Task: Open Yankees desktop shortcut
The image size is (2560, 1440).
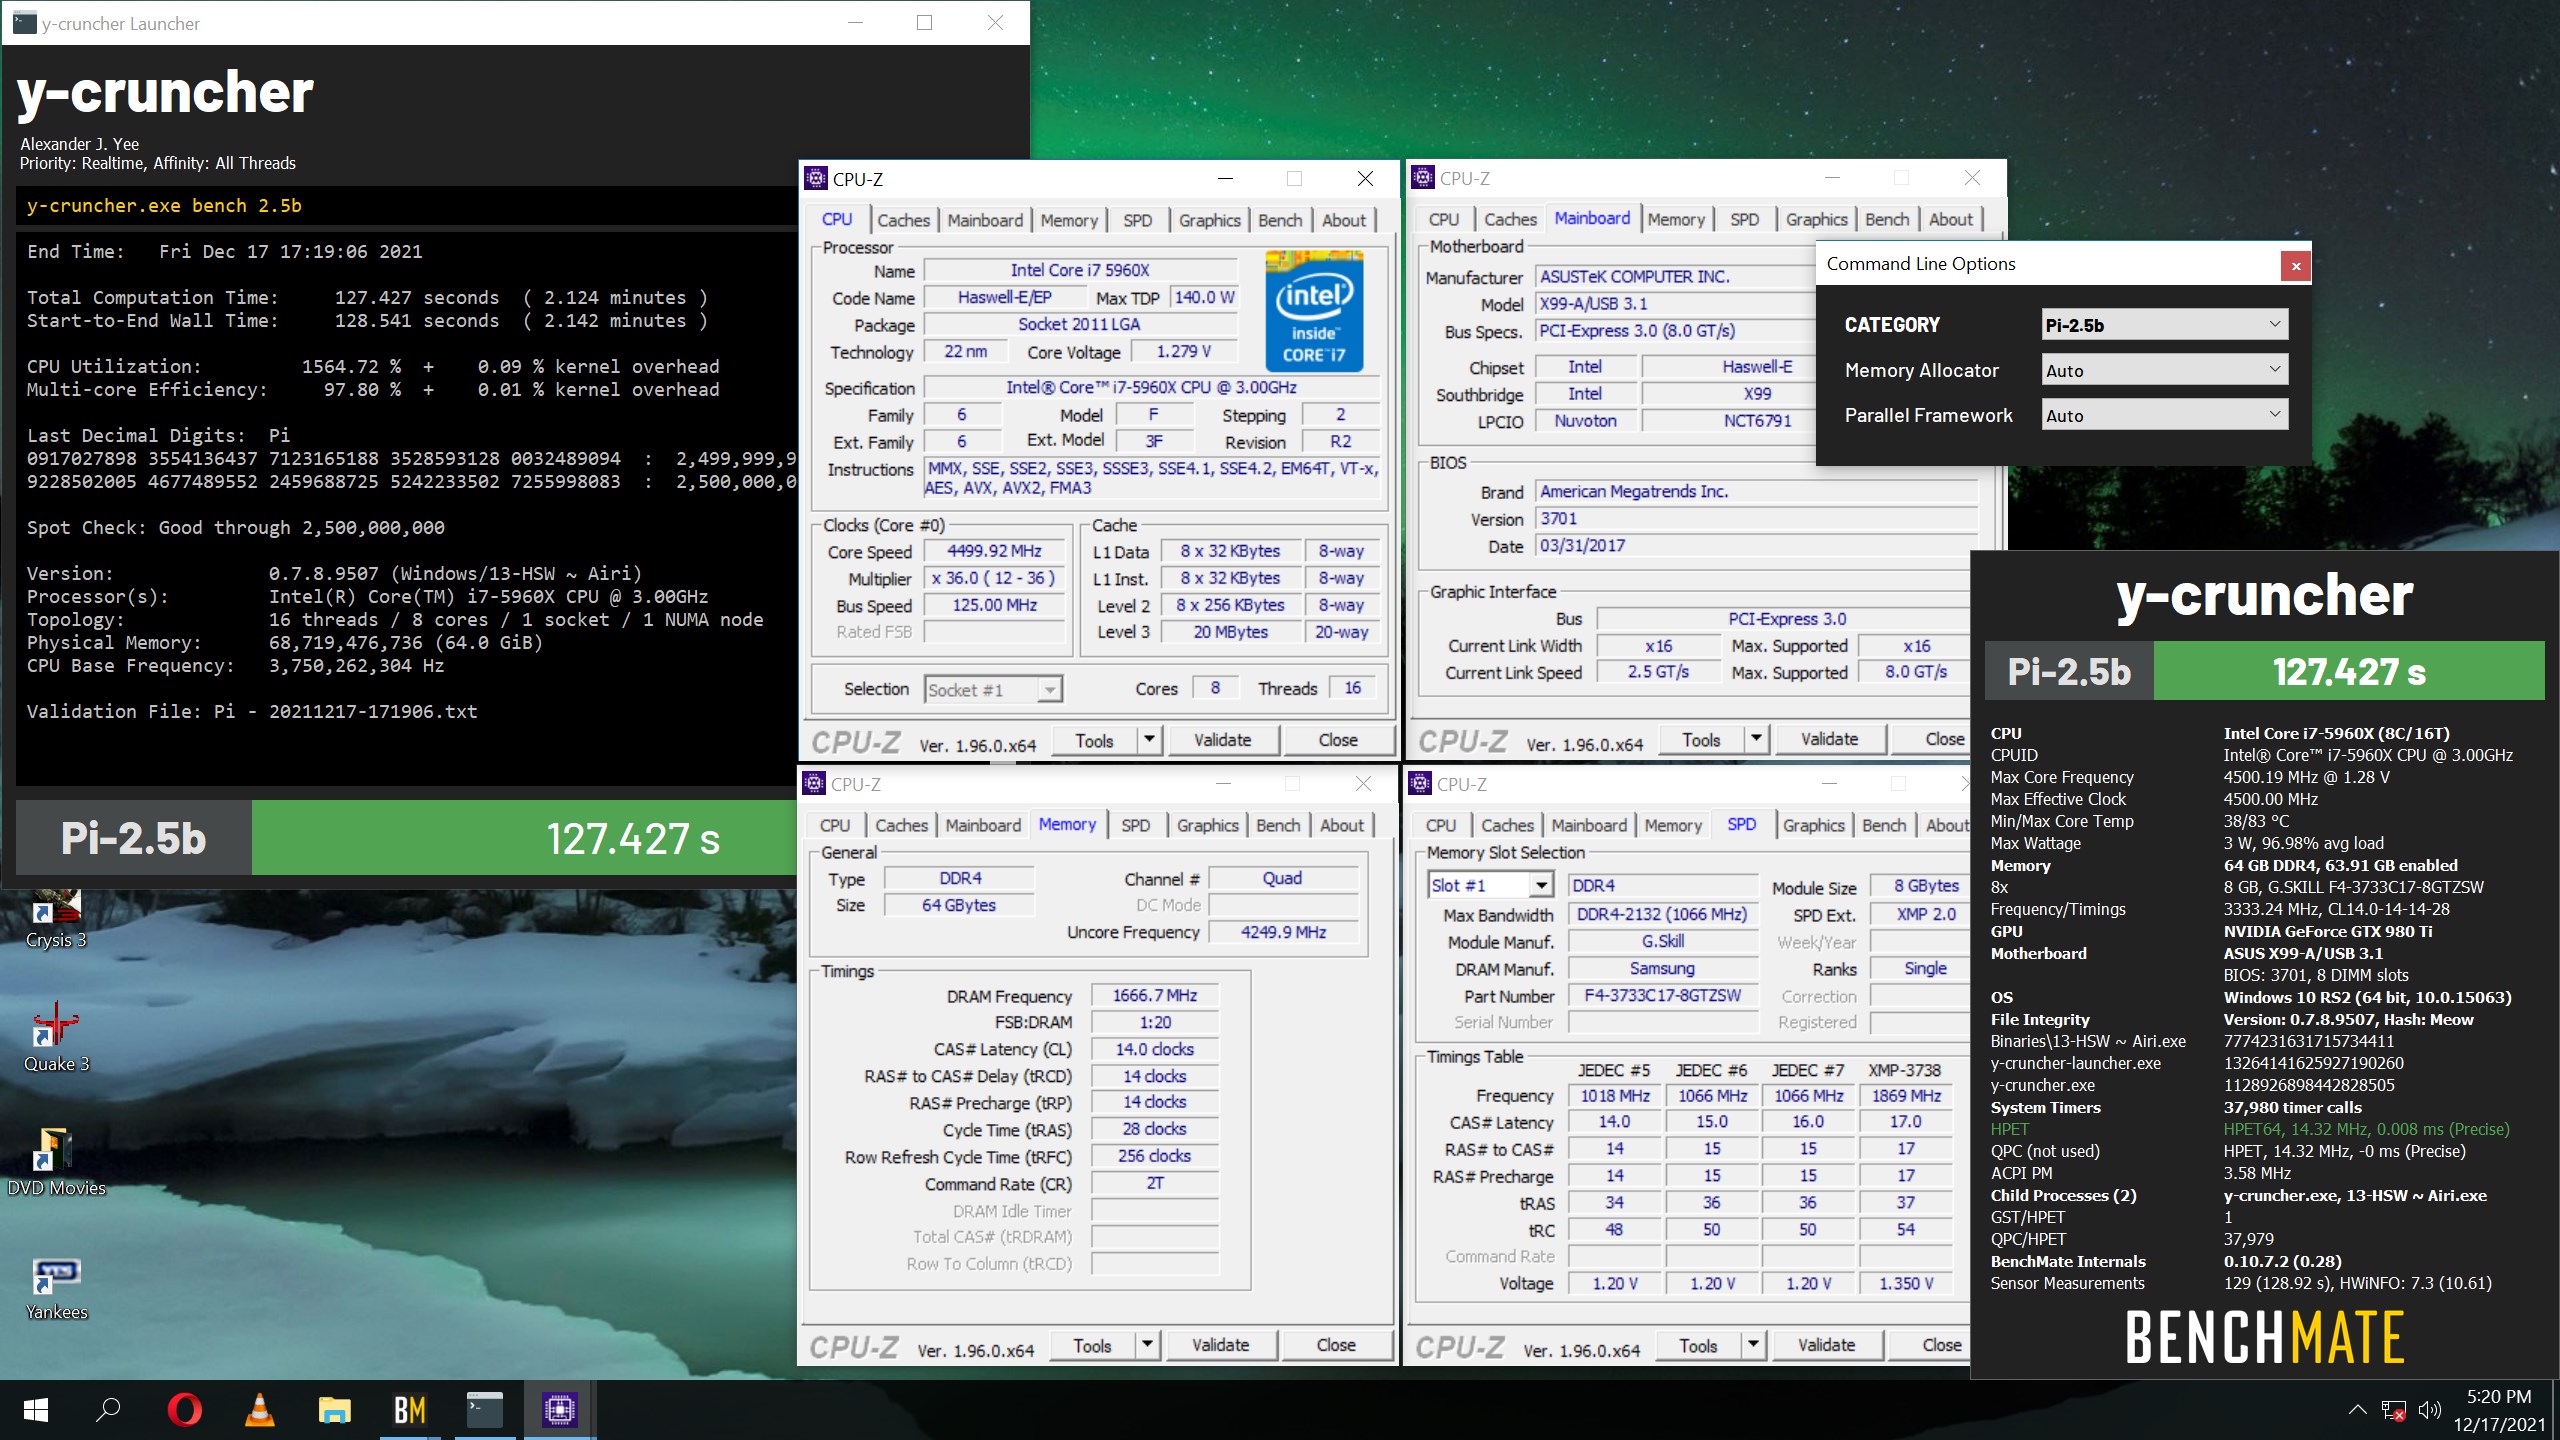Action: 56,1288
